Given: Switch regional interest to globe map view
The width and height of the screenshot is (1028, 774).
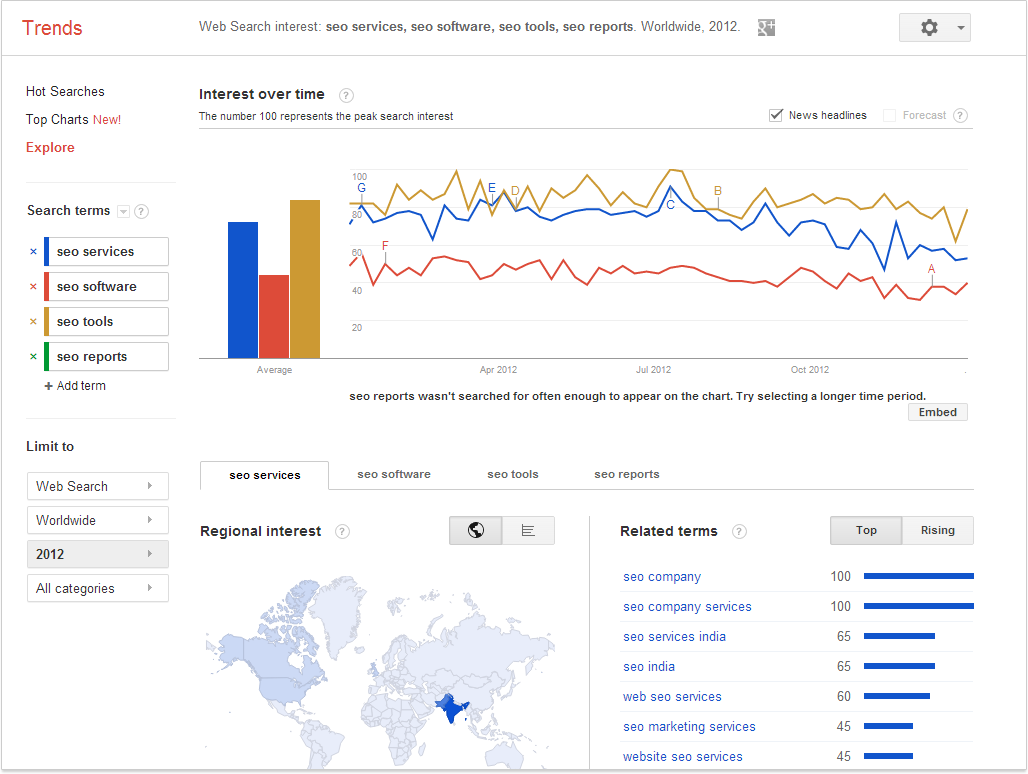Looking at the screenshot, I should pyautogui.click(x=476, y=530).
